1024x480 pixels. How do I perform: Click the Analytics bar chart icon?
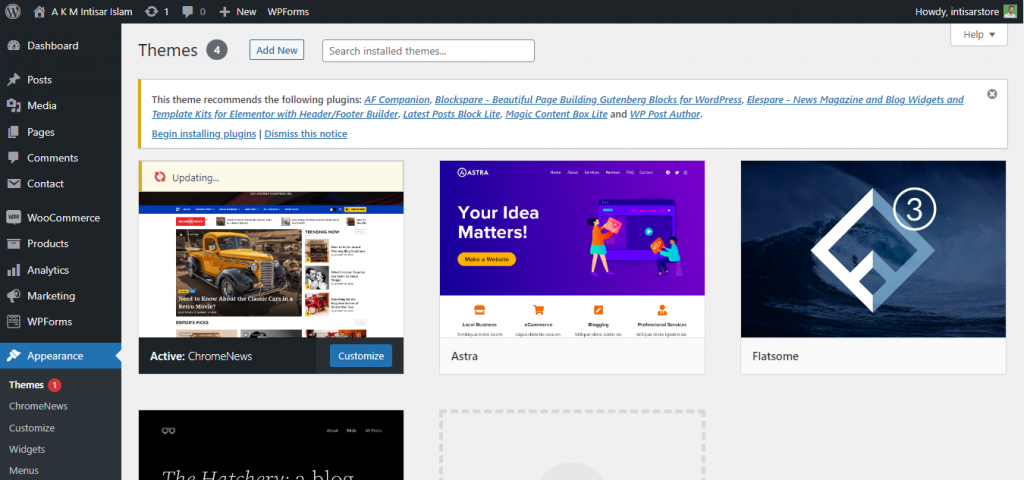click(x=13, y=270)
